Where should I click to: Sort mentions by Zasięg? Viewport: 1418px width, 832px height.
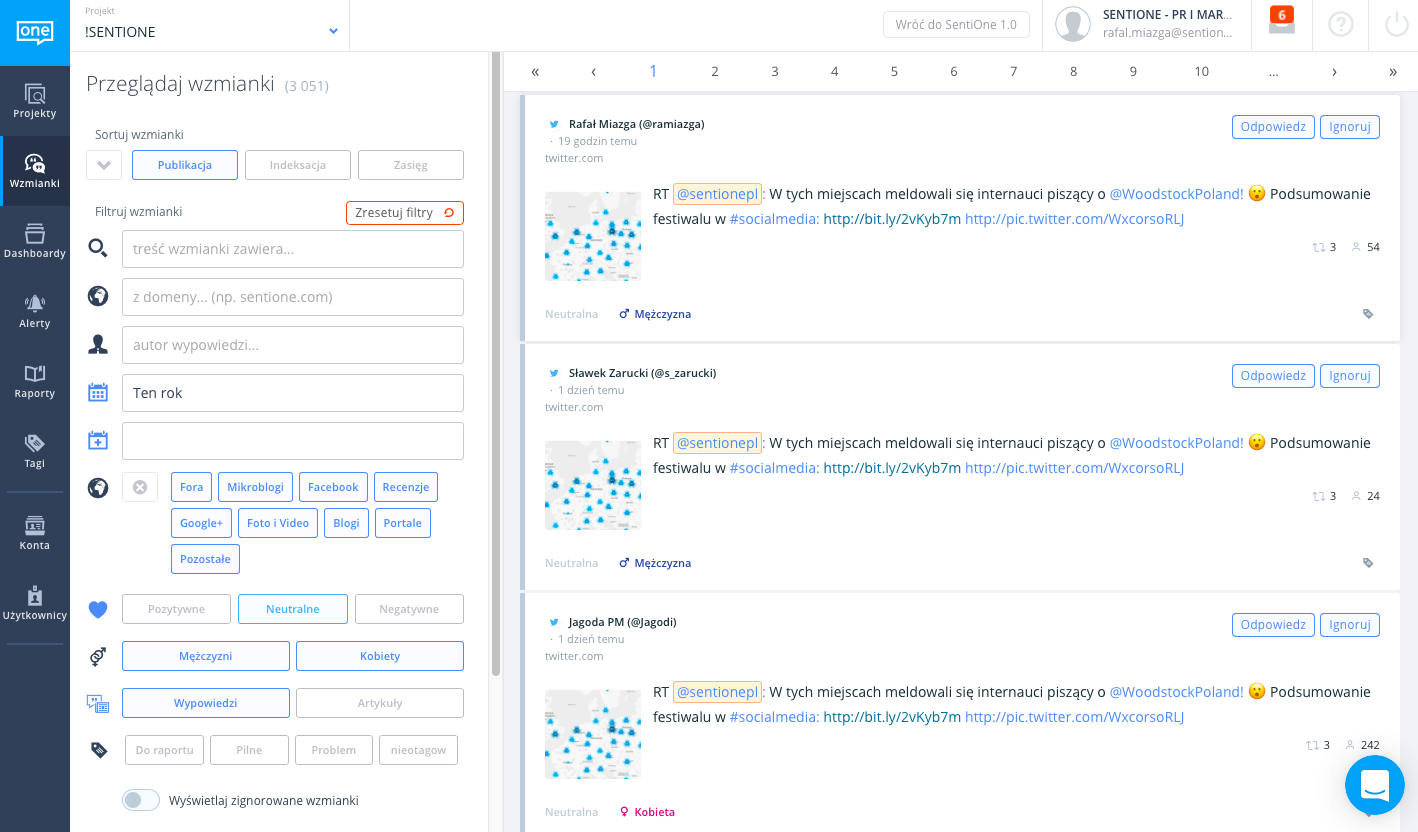coord(410,165)
